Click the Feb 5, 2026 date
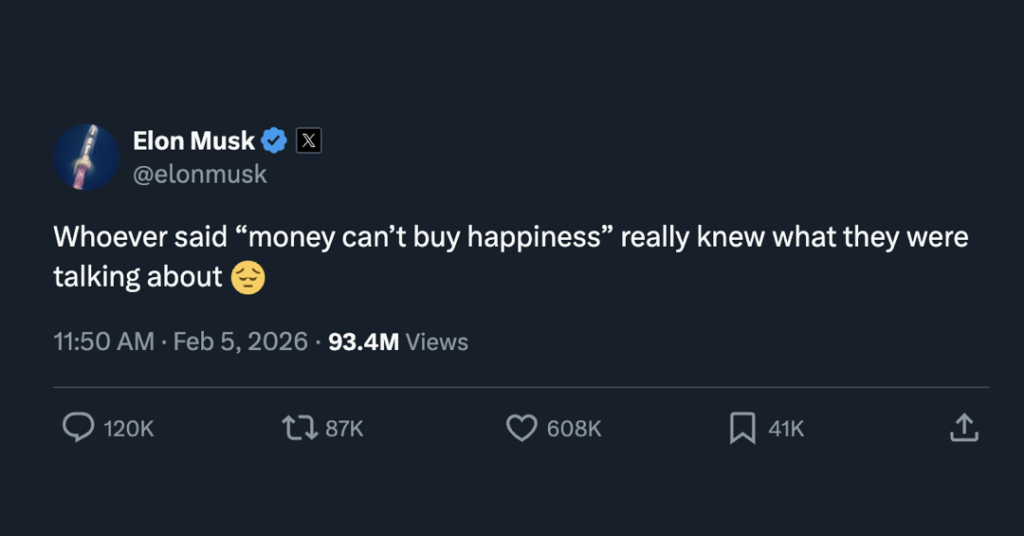This screenshot has height=536, width=1024. point(240,342)
